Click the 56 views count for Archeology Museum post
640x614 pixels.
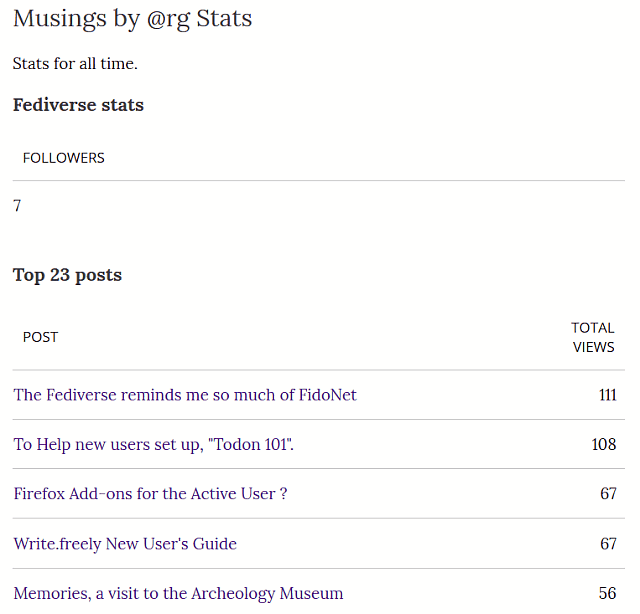coord(607,594)
